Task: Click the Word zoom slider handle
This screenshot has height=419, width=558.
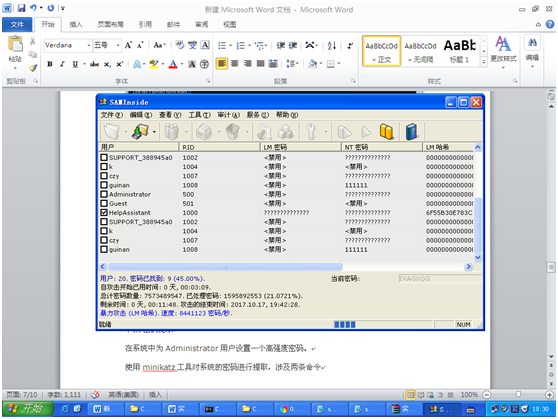Action: click(518, 394)
